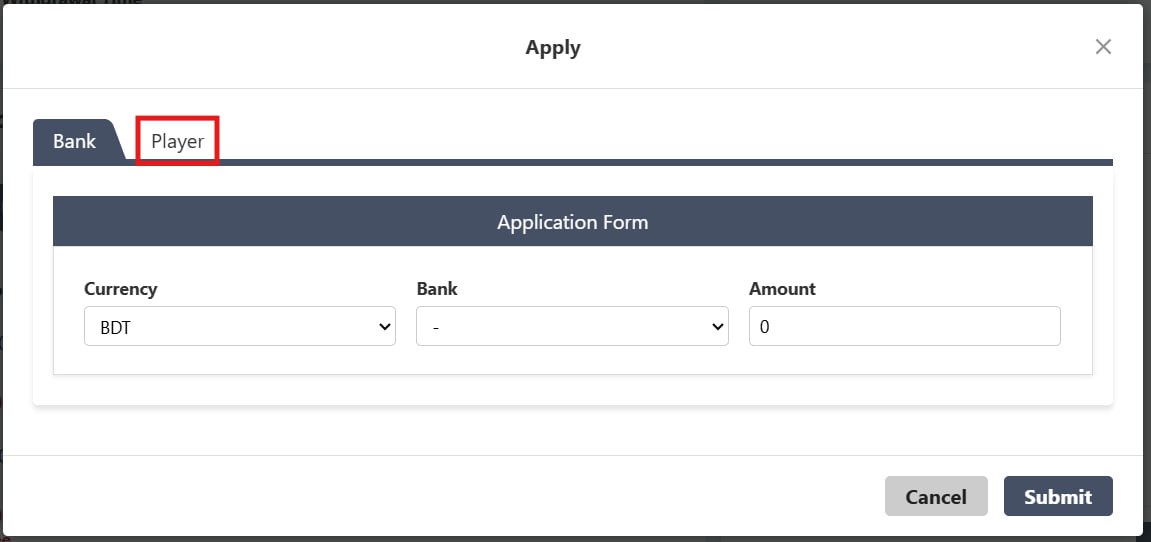Switch to the Player tab
The height and width of the screenshot is (542, 1151).
click(178, 141)
